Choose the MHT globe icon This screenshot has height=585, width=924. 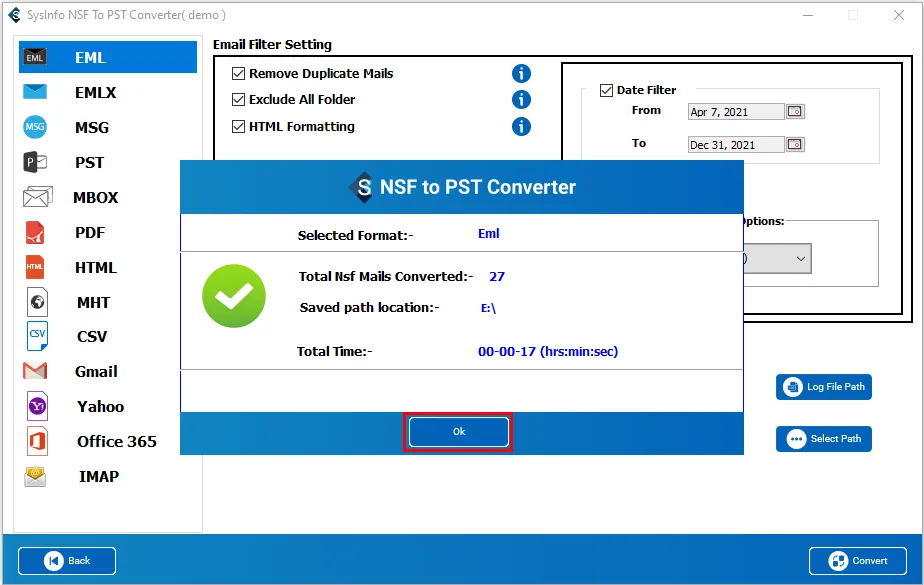[x=37, y=302]
